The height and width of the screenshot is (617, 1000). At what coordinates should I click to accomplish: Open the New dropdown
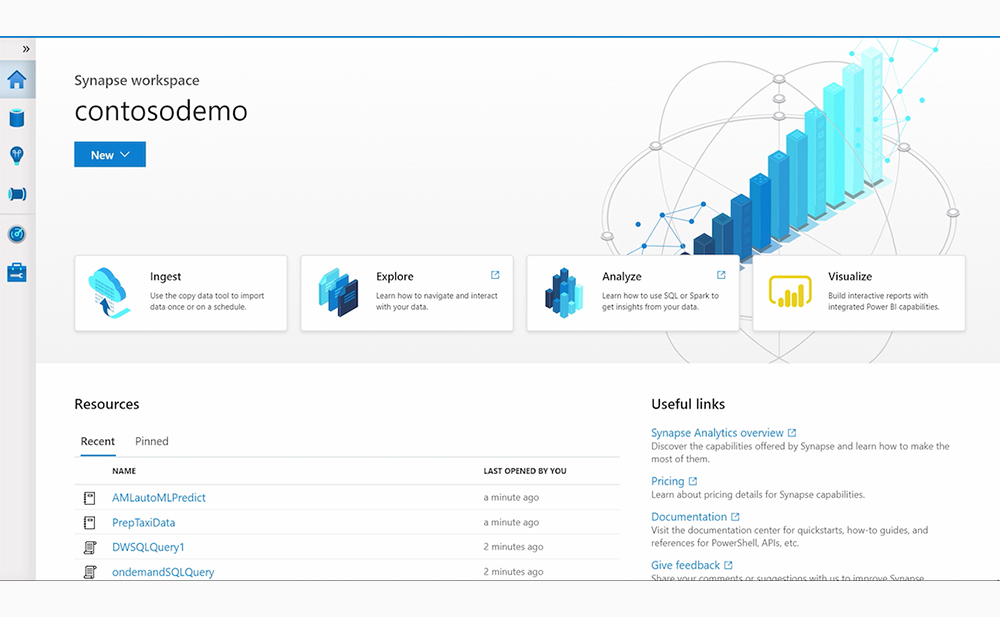109,154
